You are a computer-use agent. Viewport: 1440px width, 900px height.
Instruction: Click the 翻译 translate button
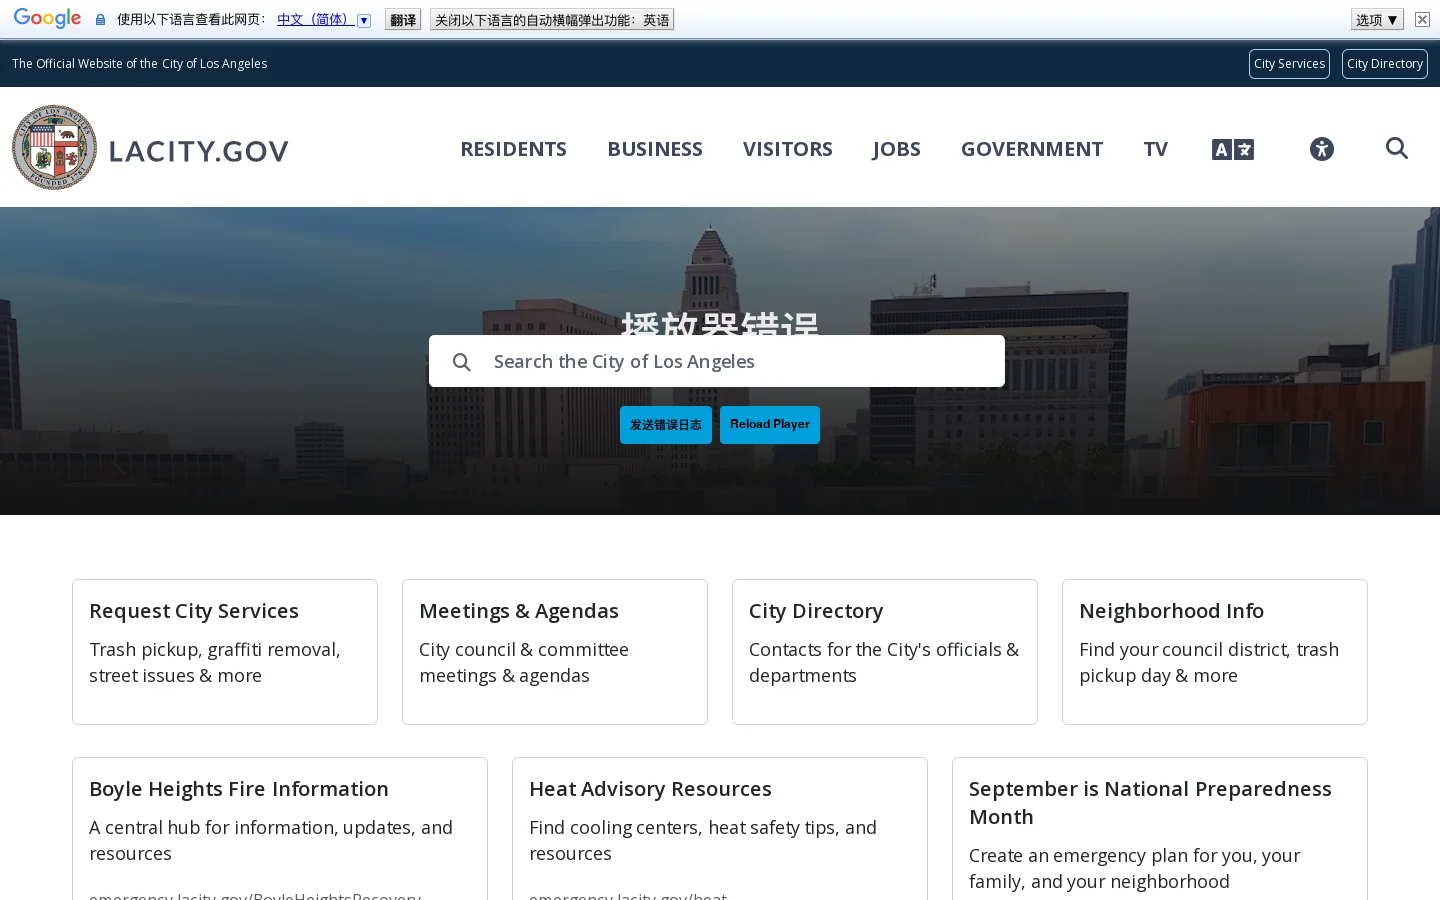403,20
